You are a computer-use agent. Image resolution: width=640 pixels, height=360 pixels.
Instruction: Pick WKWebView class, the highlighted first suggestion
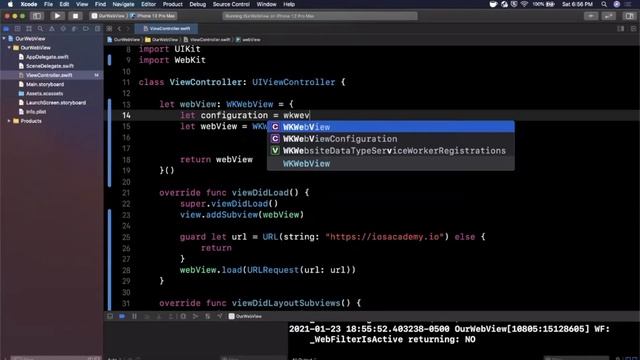point(391,127)
